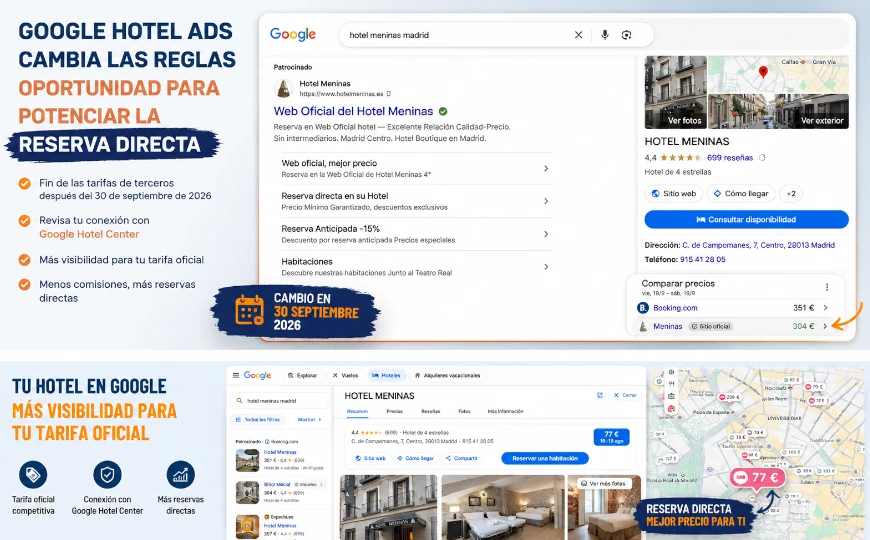Expand the Web oficial, mejor precio sitelink chevron
This screenshot has width=870, height=540.
pos(546,168)
